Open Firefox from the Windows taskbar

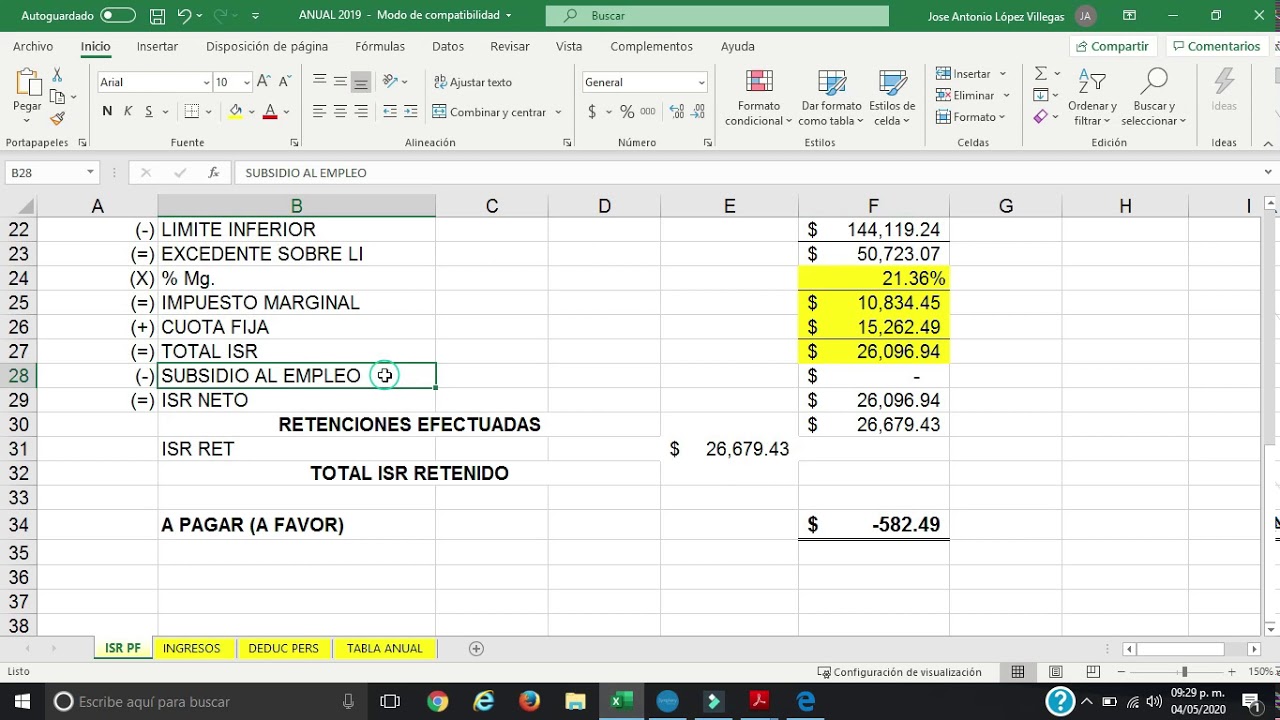point(529,701)
